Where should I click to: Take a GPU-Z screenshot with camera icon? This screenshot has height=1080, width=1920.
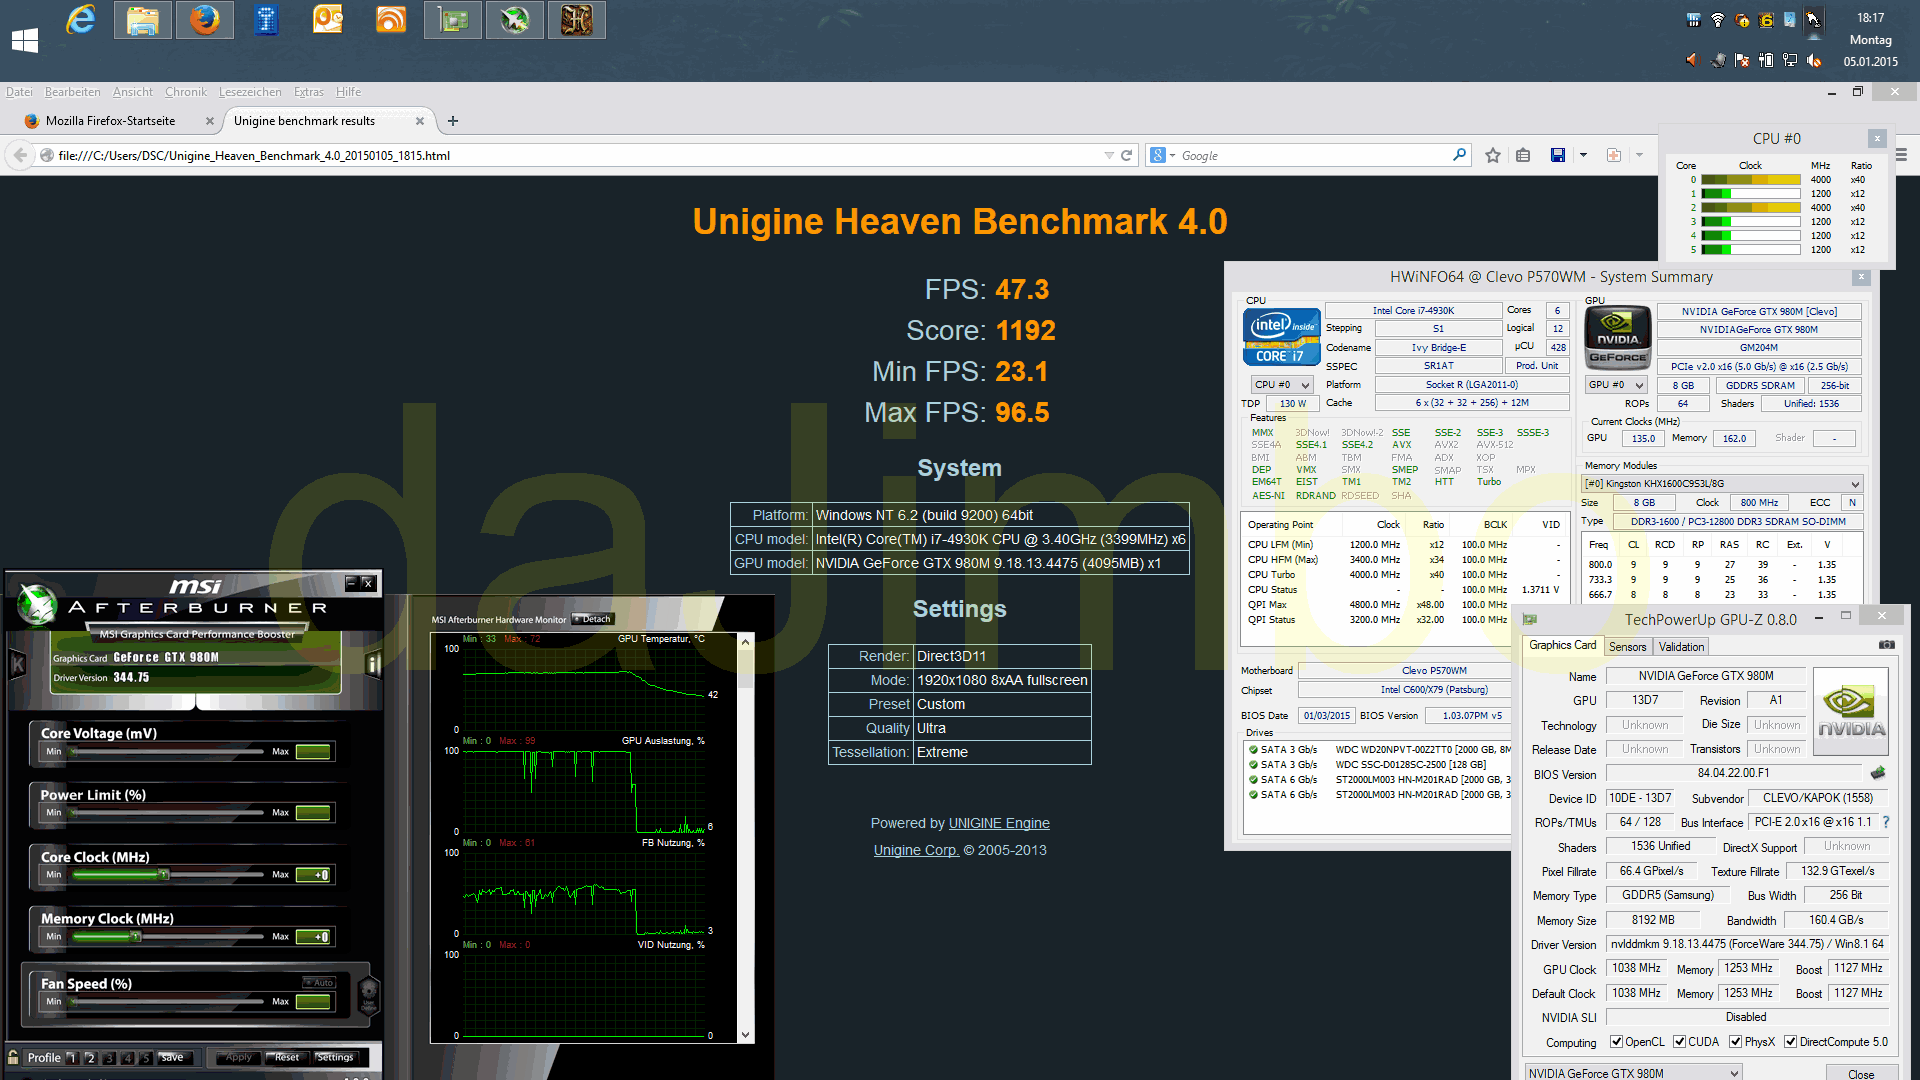tap(1887, 645)
